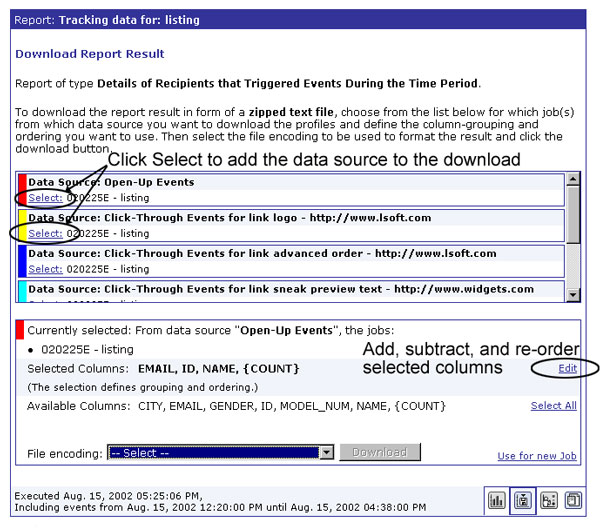Click the red swatch beside Currently selected
The height and width of the screenshot is (532, 600).
(20, 330)
